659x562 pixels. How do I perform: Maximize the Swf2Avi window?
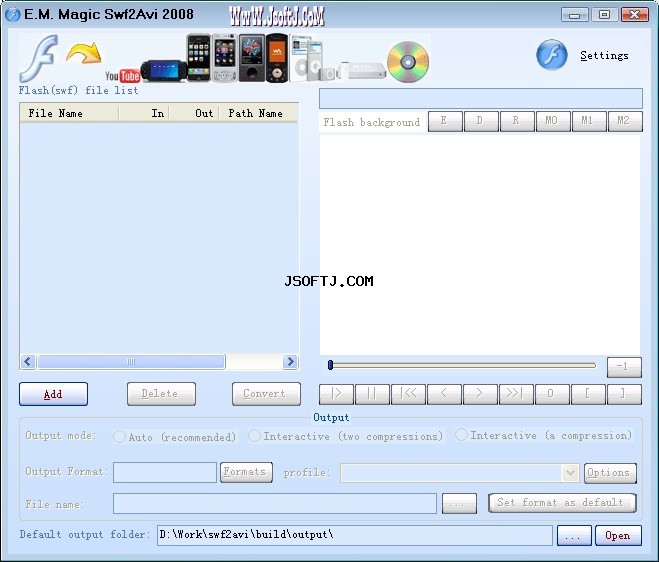tap(604, 15)
